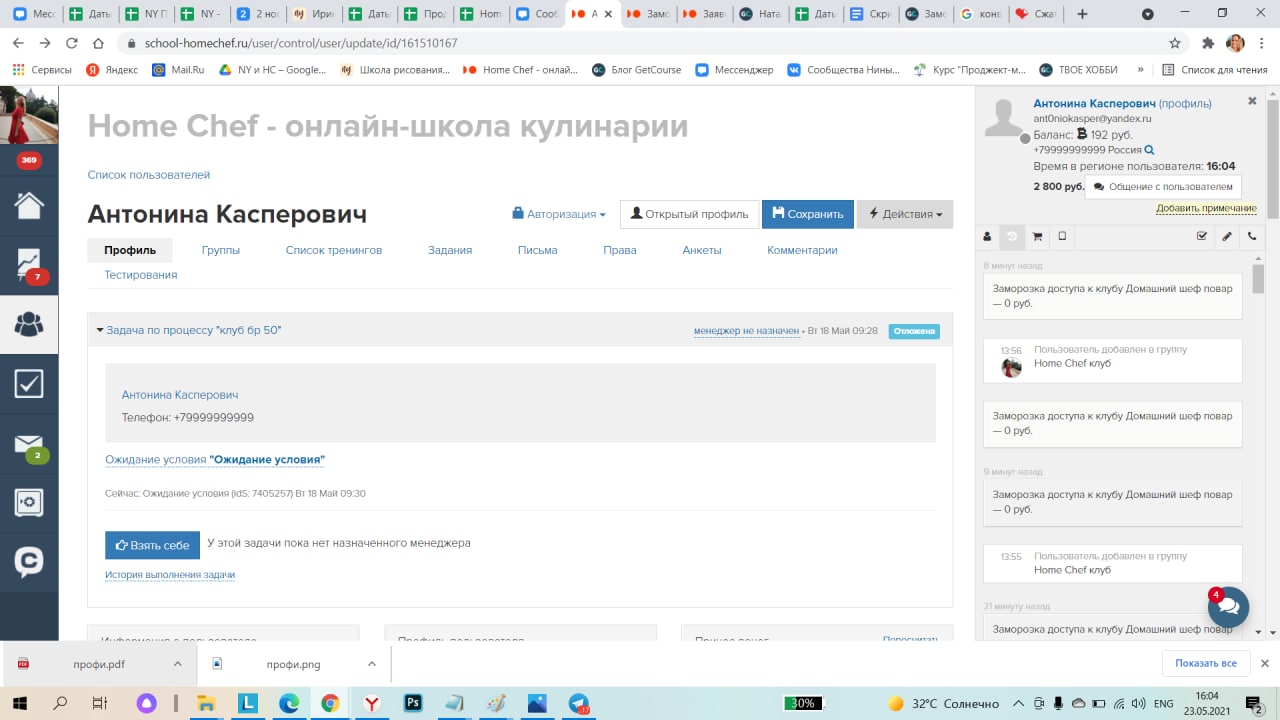The image size is (1280, 720).
Task: Switch to the Список тренингов tab
Action: pyautogui.click(x=334, y=250)
